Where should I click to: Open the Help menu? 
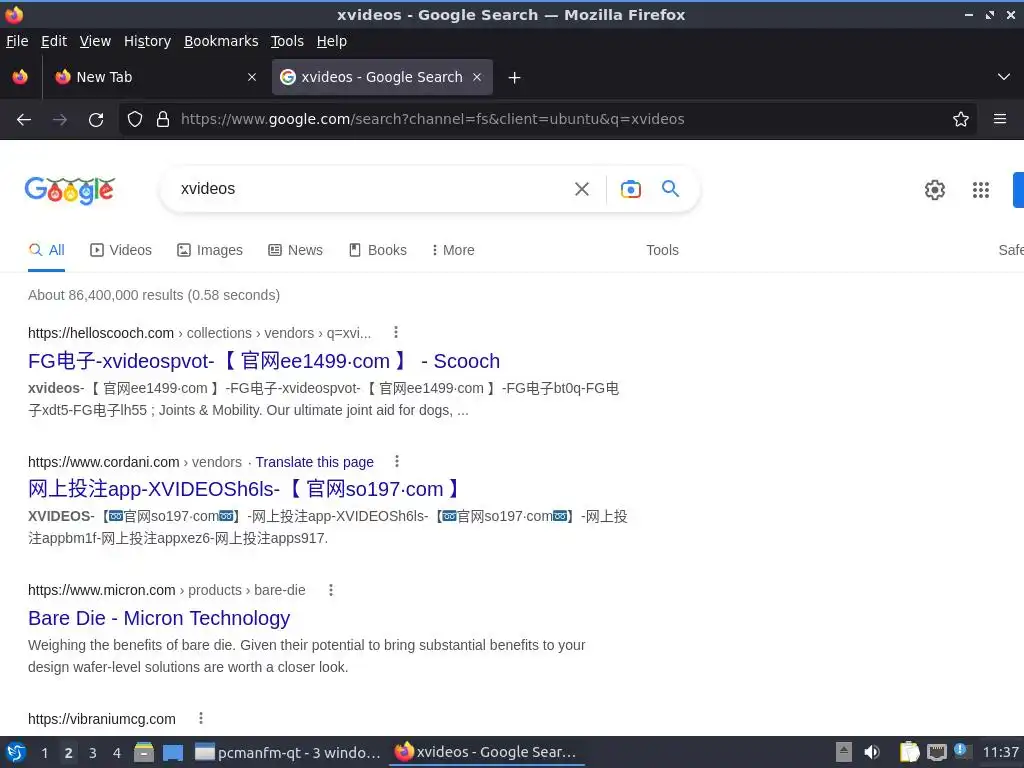(332, 41)
